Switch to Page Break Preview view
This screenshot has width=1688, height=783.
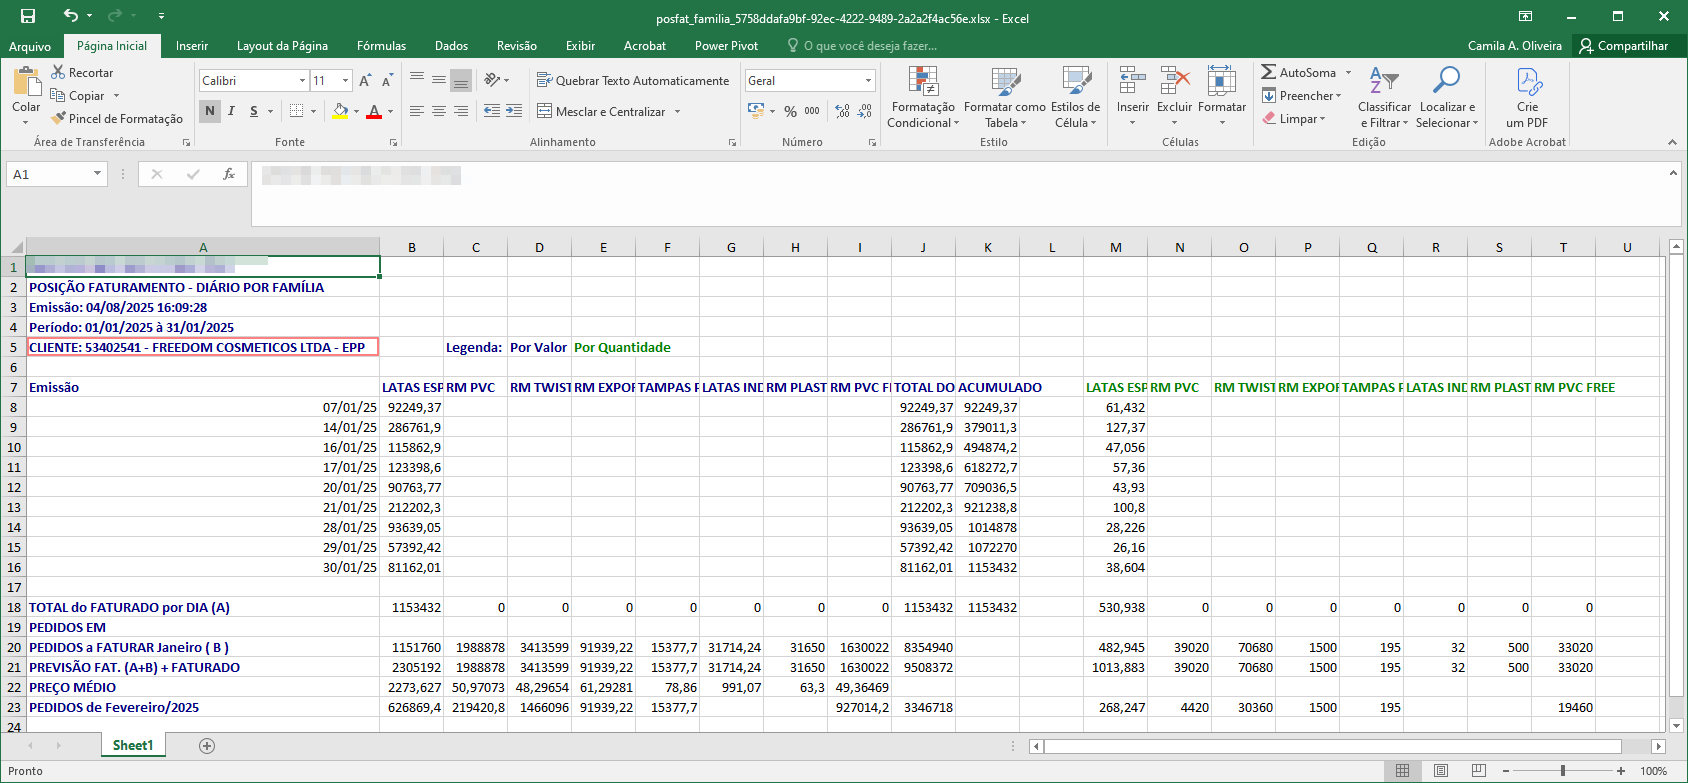[x=1479, y=771]
